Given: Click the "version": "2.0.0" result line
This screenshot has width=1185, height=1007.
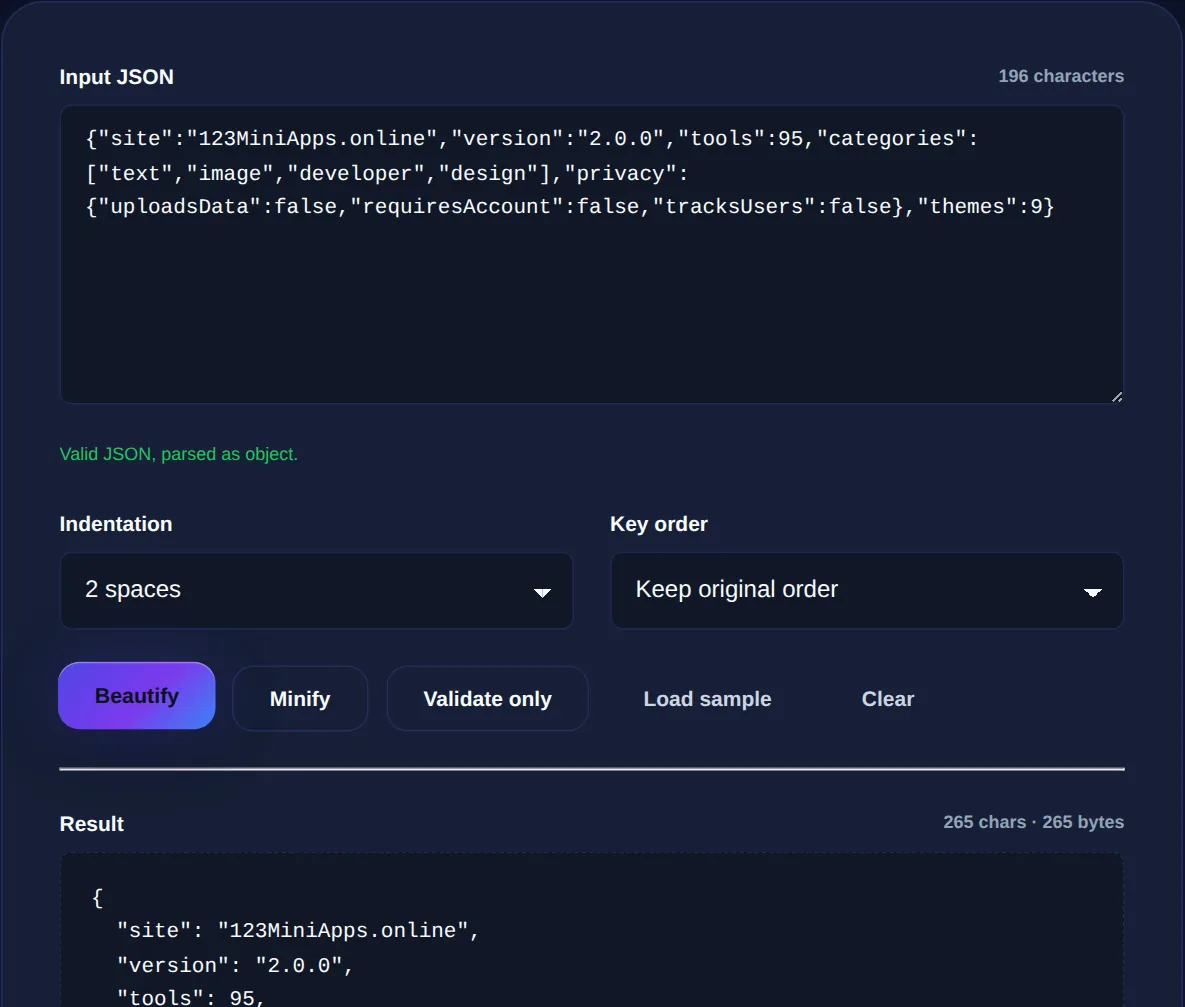Looking at the screenshot, I should coord(234,965).
